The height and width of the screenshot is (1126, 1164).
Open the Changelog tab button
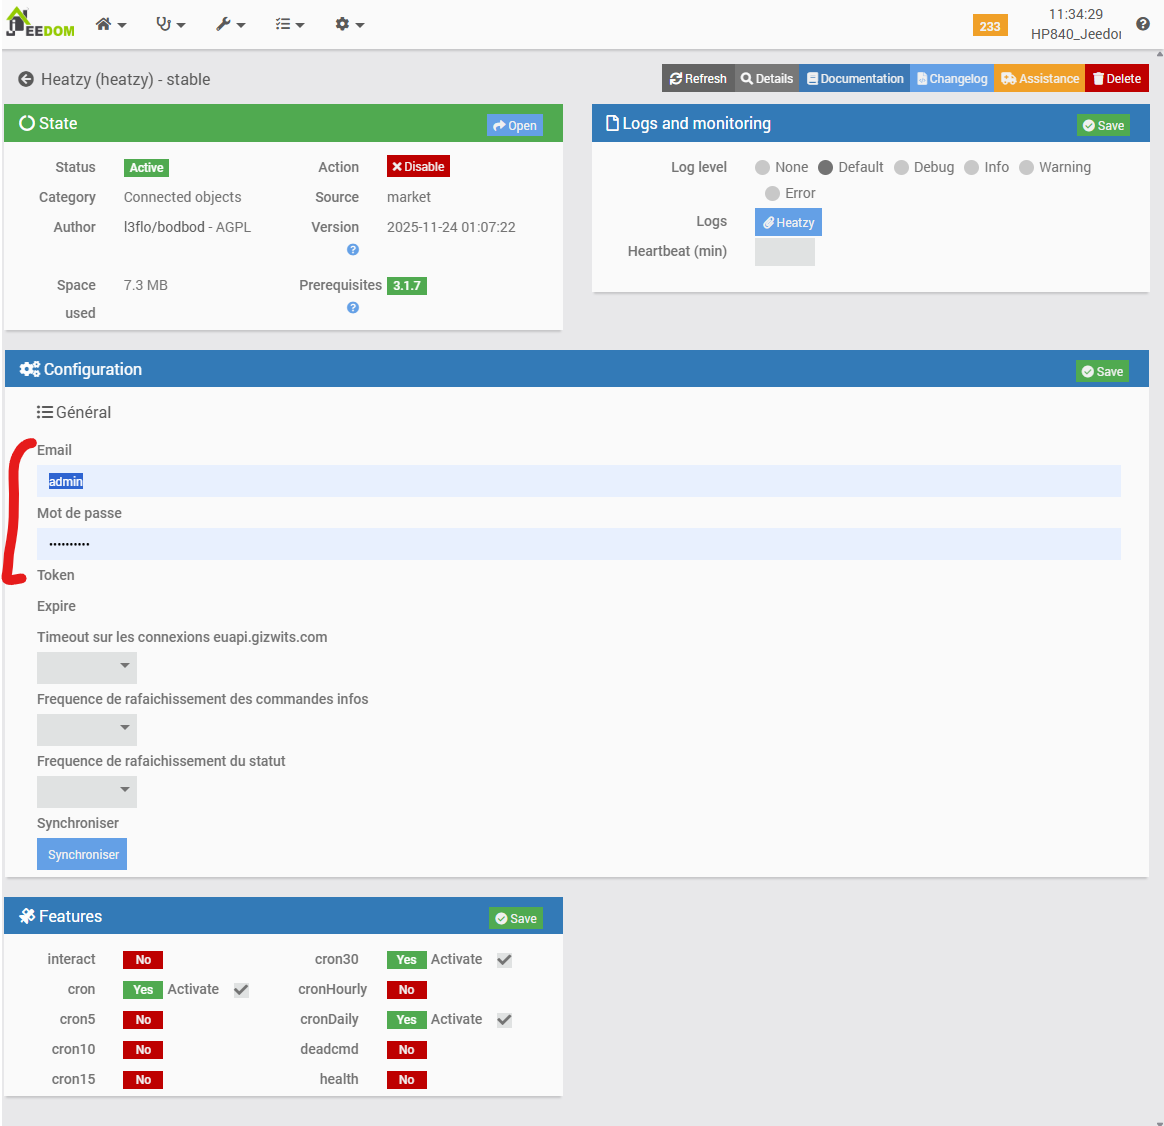pyautogui.click(x=951, y=79)
